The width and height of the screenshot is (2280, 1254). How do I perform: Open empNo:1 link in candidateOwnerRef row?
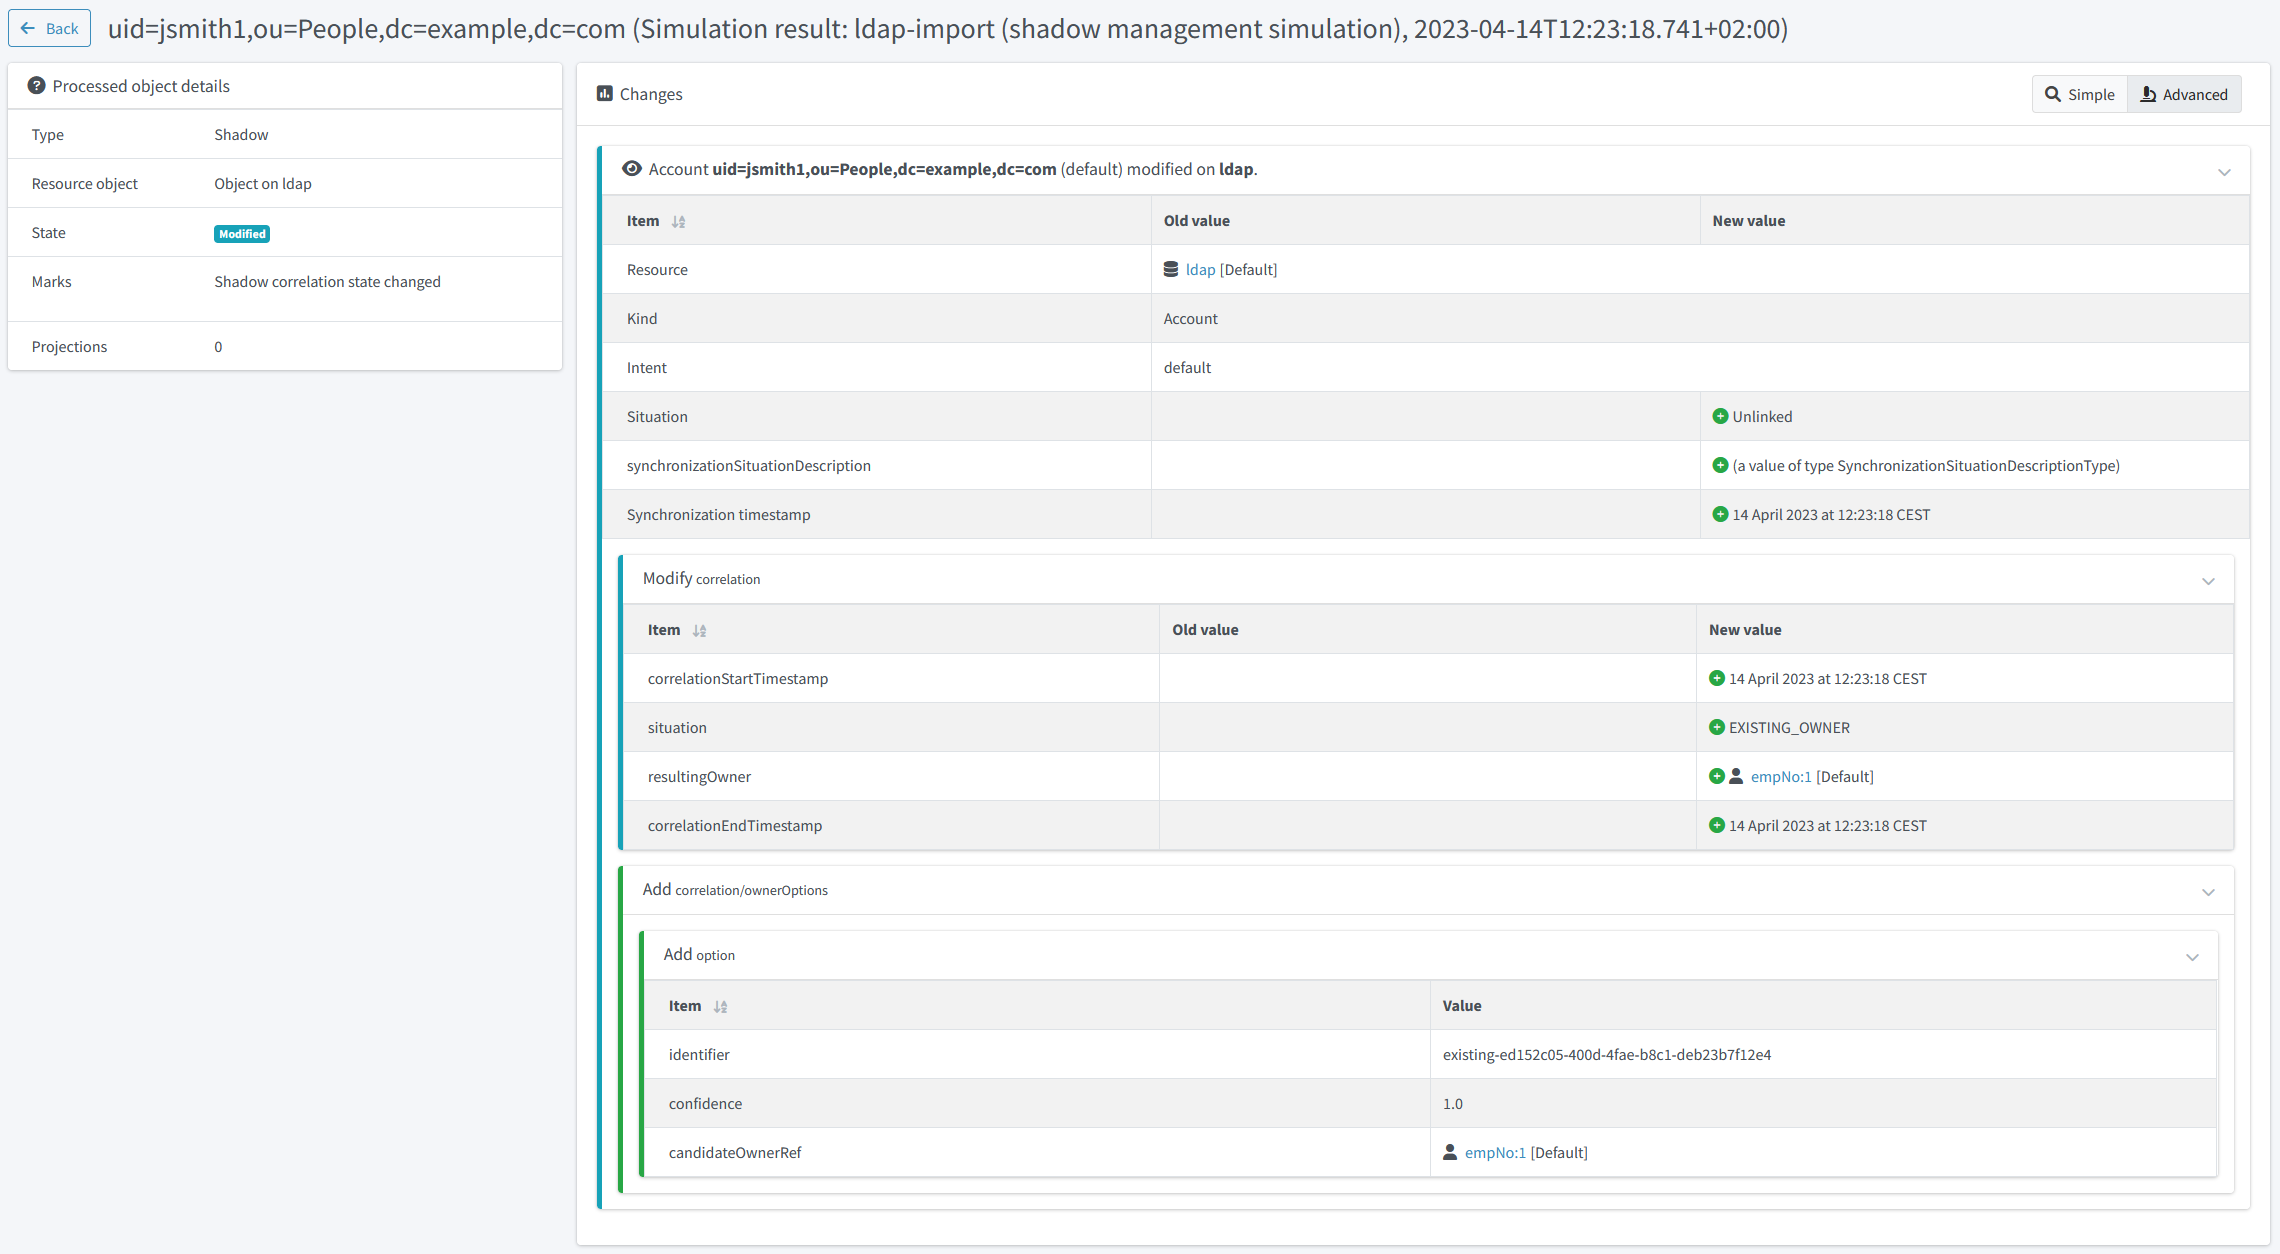(x=1495, y=1153)
